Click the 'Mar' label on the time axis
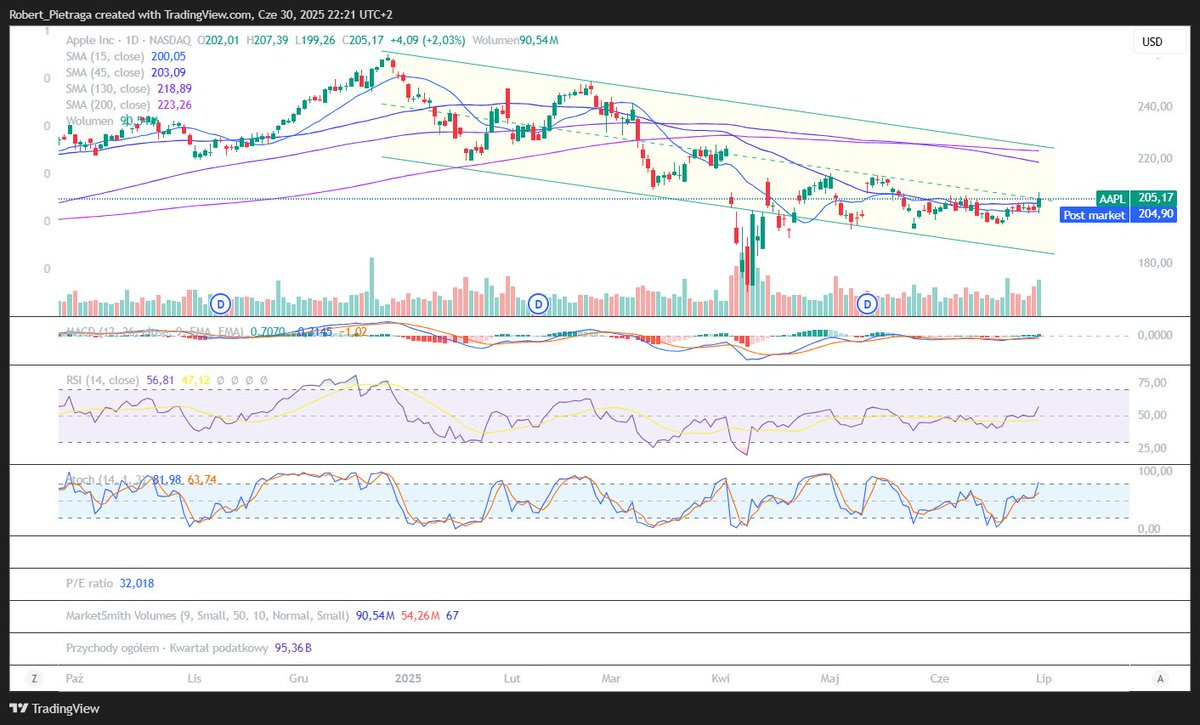 pos(611,678)
